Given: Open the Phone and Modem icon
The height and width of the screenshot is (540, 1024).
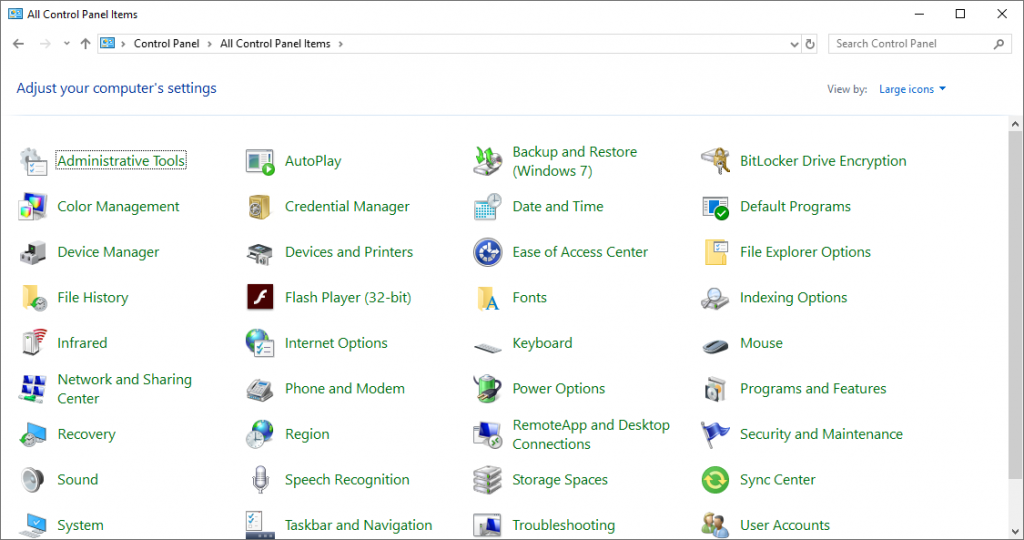Looking at the screenshot, I should point(260,390).
